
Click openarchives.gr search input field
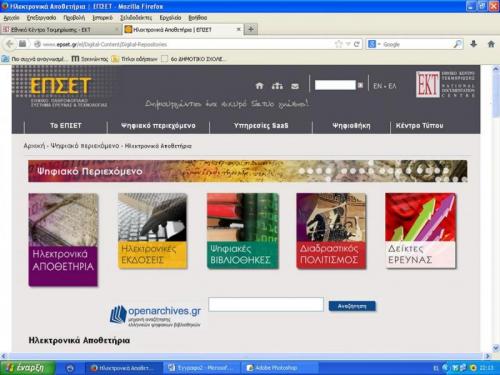266,304
